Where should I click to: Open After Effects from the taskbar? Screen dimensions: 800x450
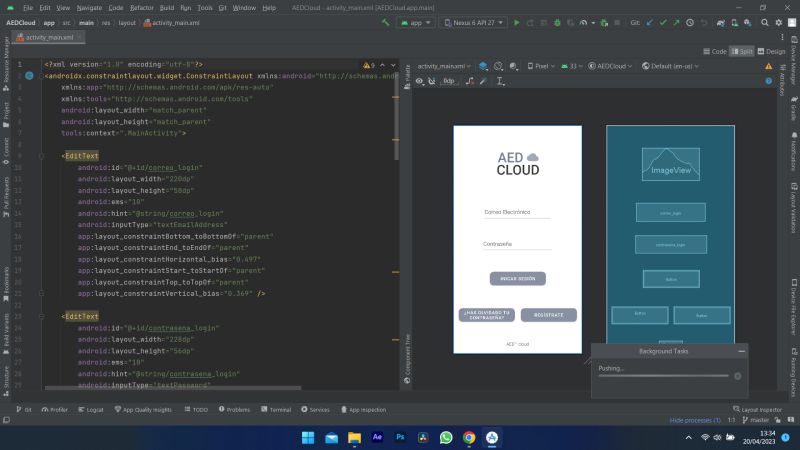pos(377,437)
